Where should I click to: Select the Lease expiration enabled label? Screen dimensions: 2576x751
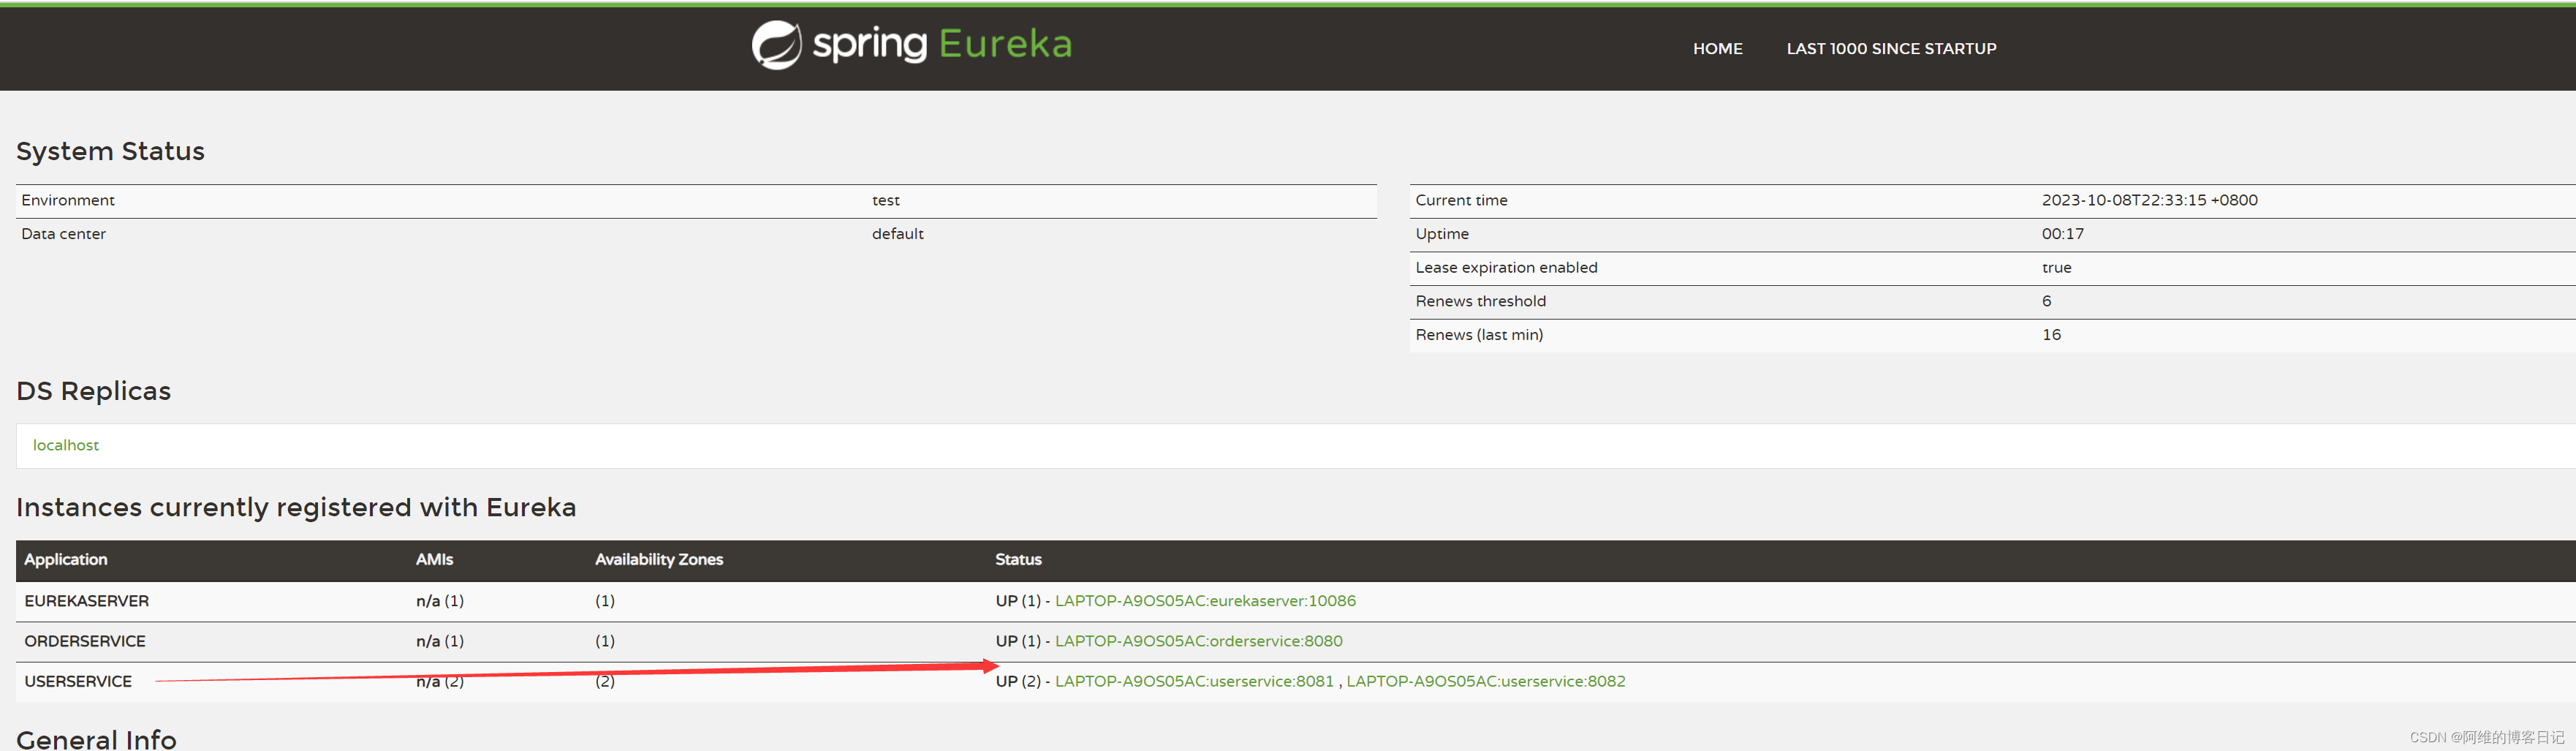[x=1506, y=268]
